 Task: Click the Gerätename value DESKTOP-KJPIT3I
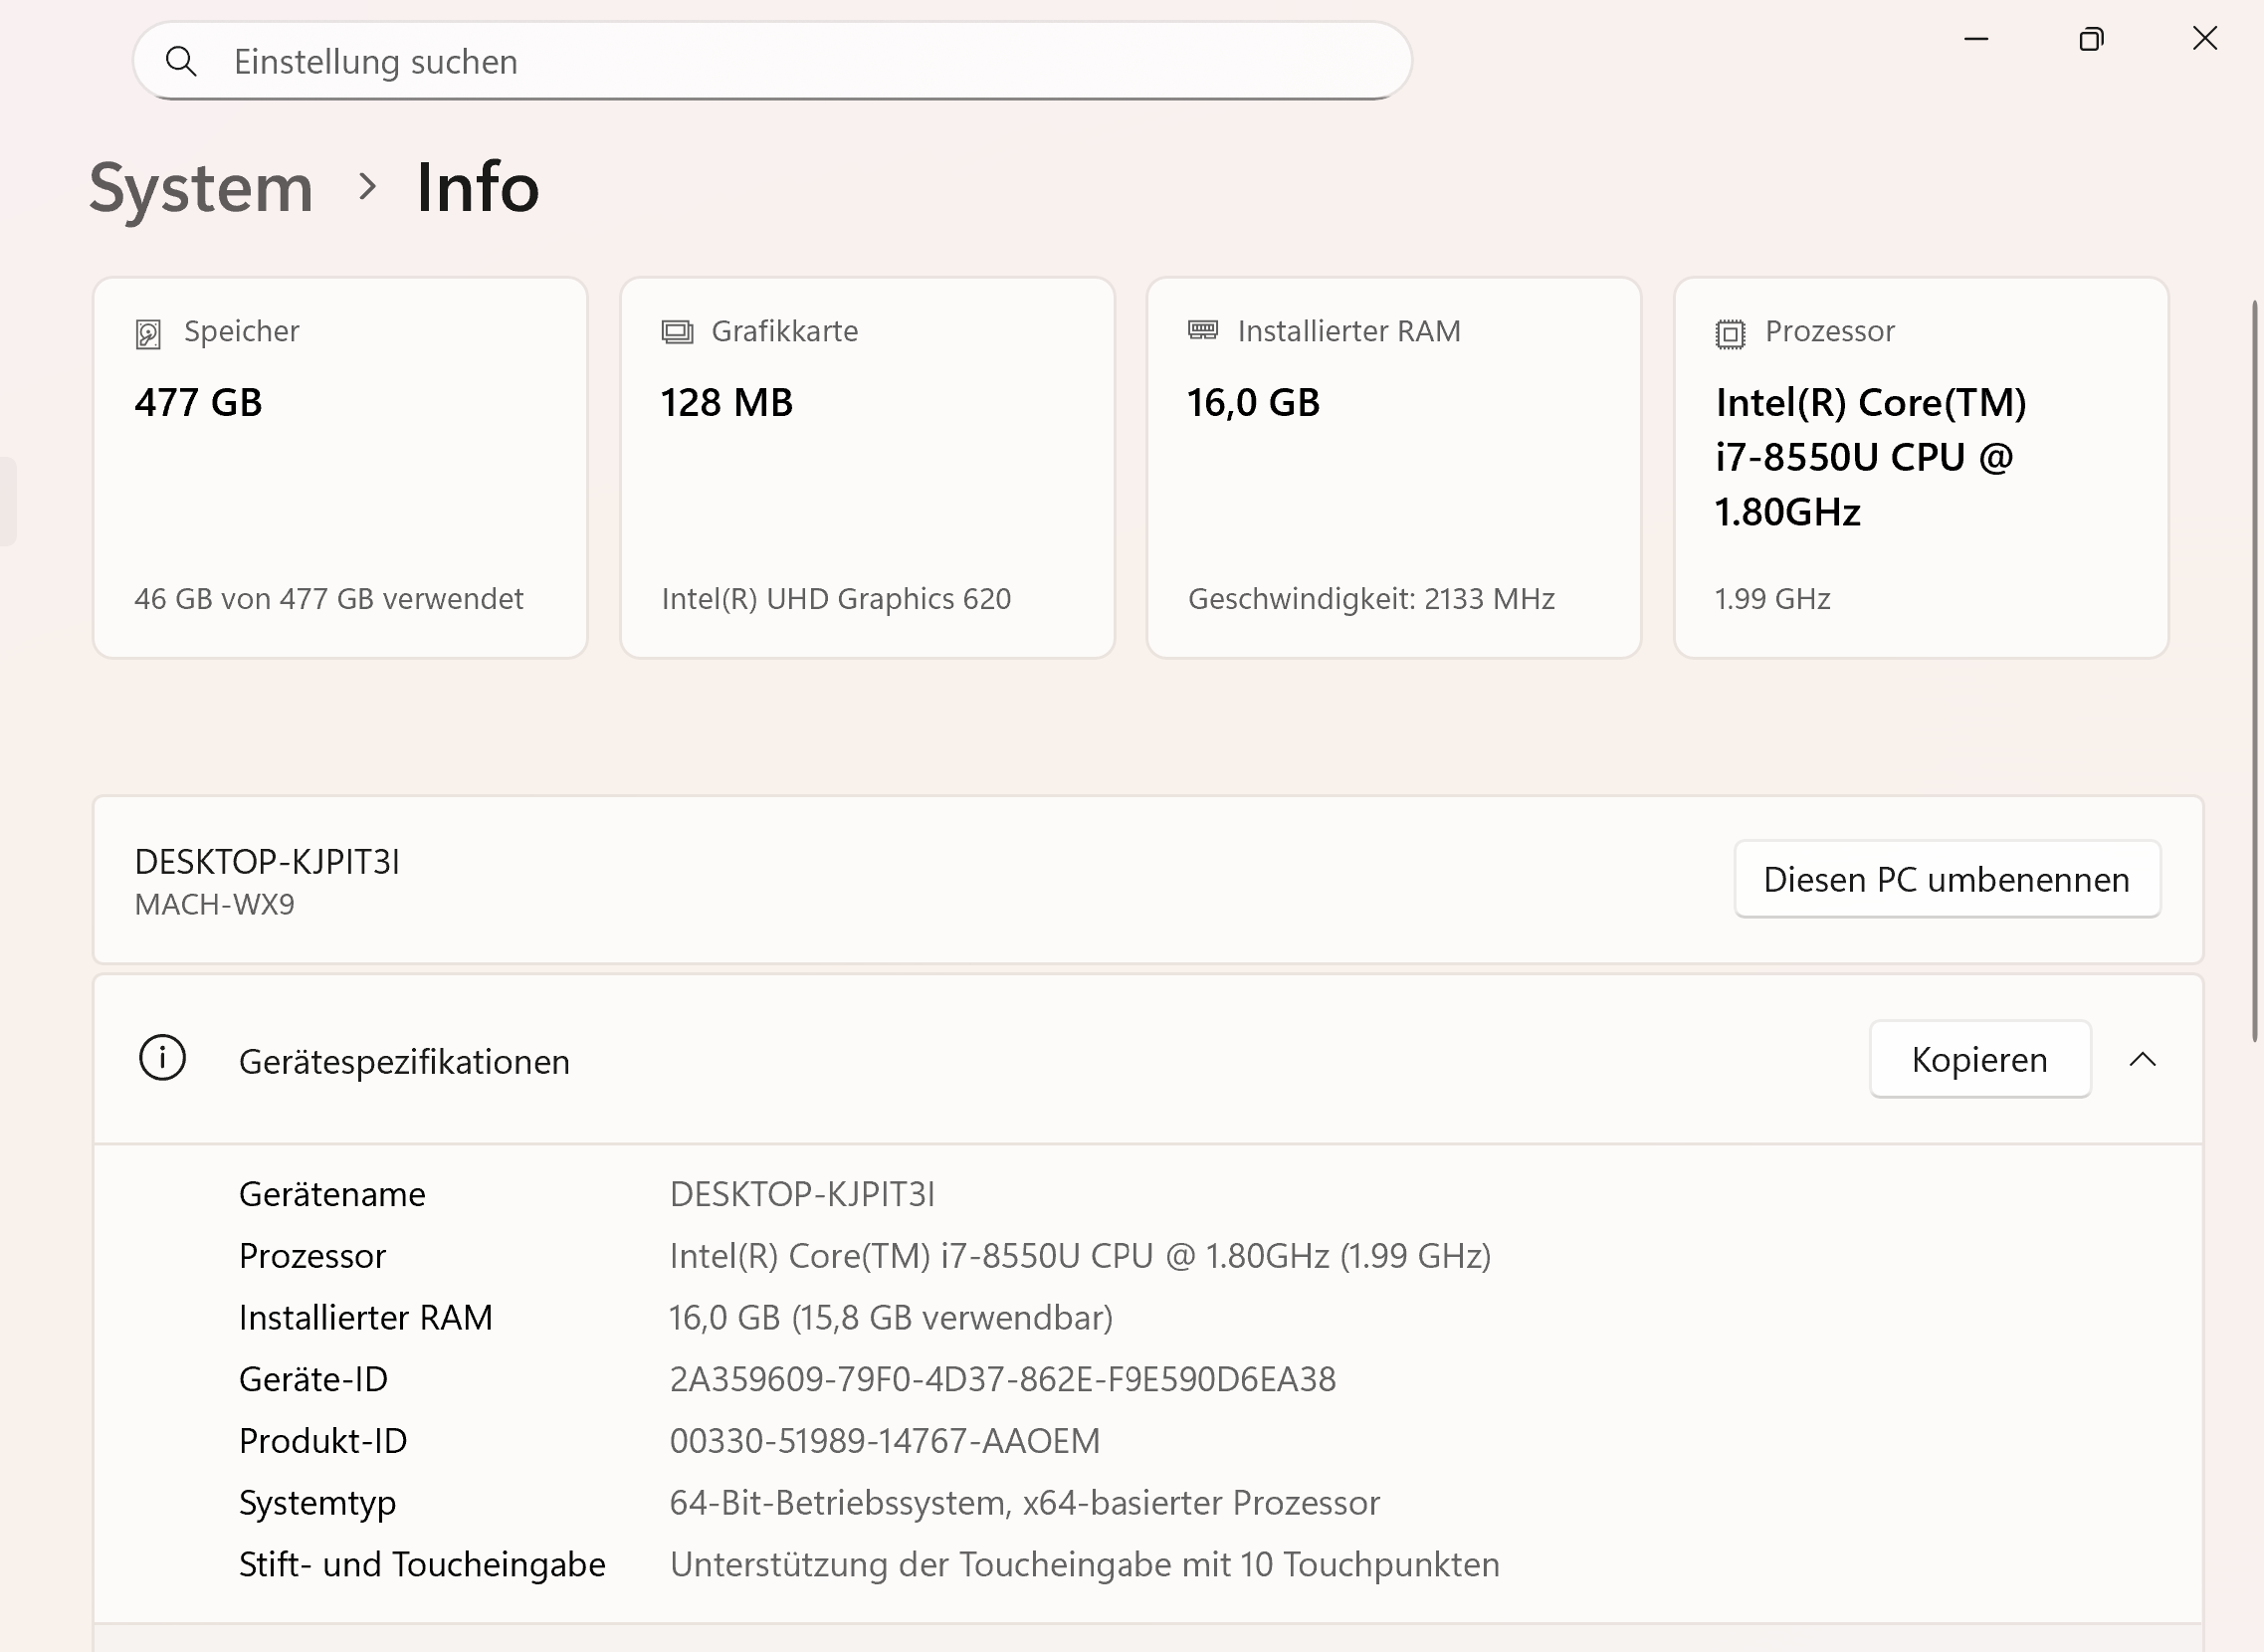(x=802, y=1194)
